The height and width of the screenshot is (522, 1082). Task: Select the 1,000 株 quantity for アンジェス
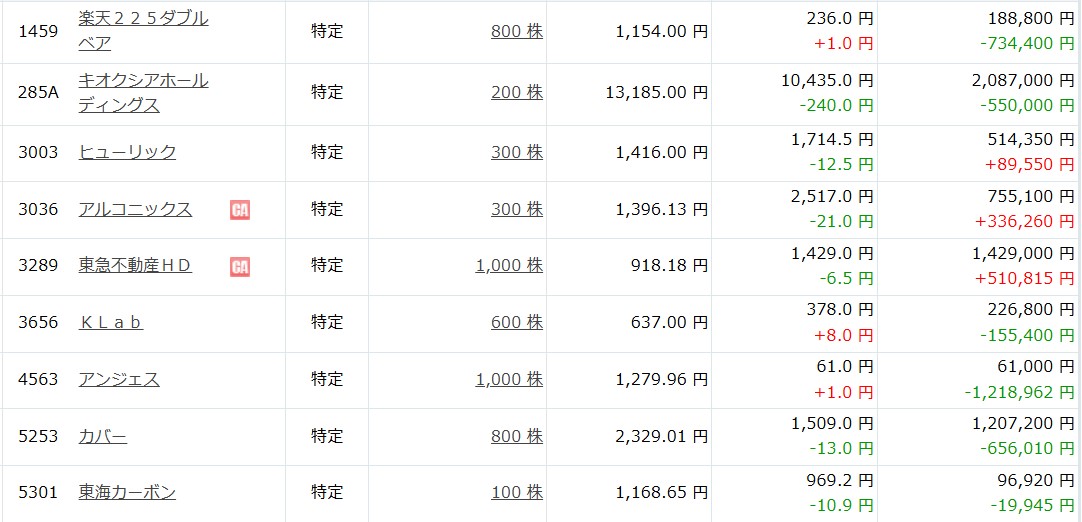click(509, 379)
